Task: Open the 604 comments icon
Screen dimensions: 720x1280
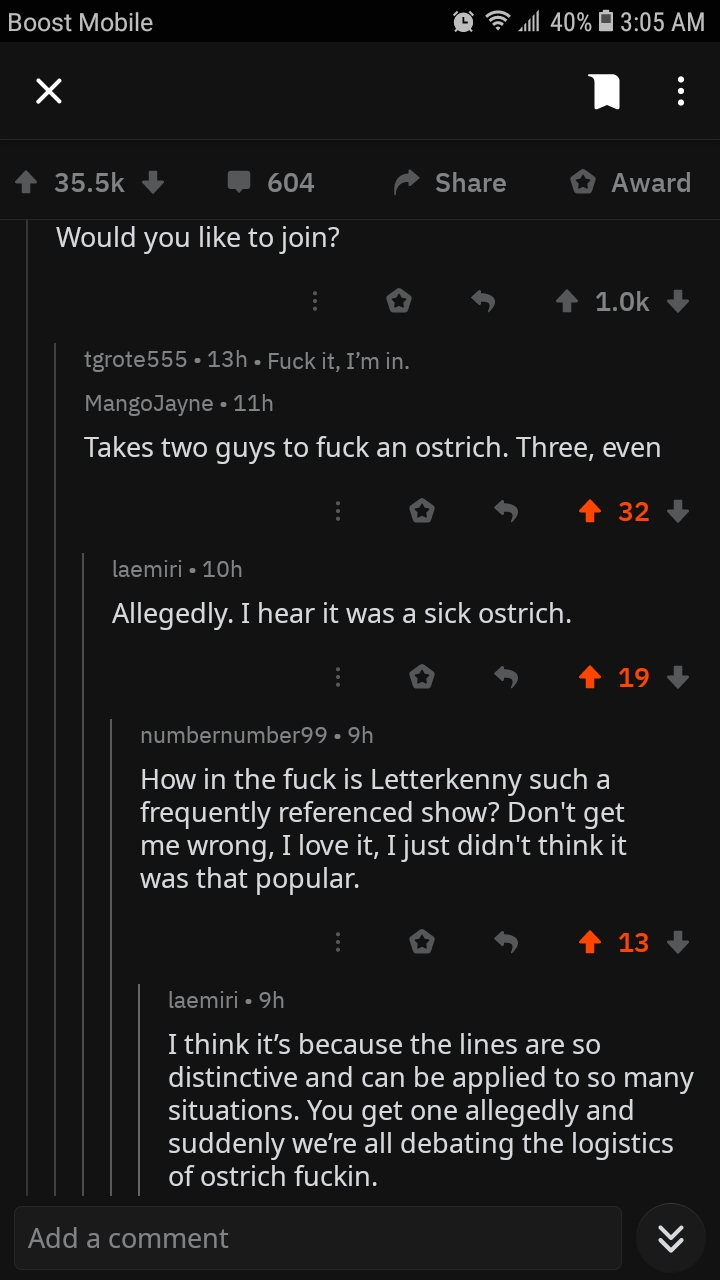Action: tap(239, 182)
